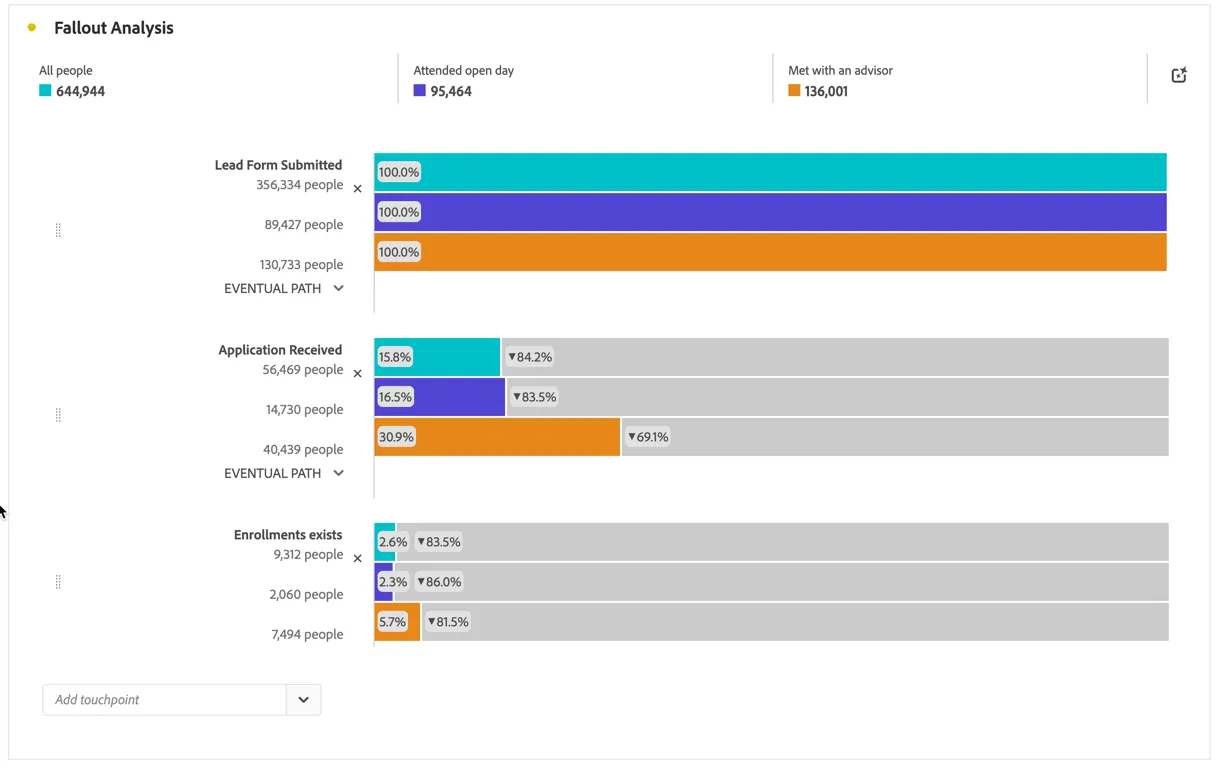Click the 9,312 people count
The width and height of the screenshot is (1218, 768).
[308, 555]
